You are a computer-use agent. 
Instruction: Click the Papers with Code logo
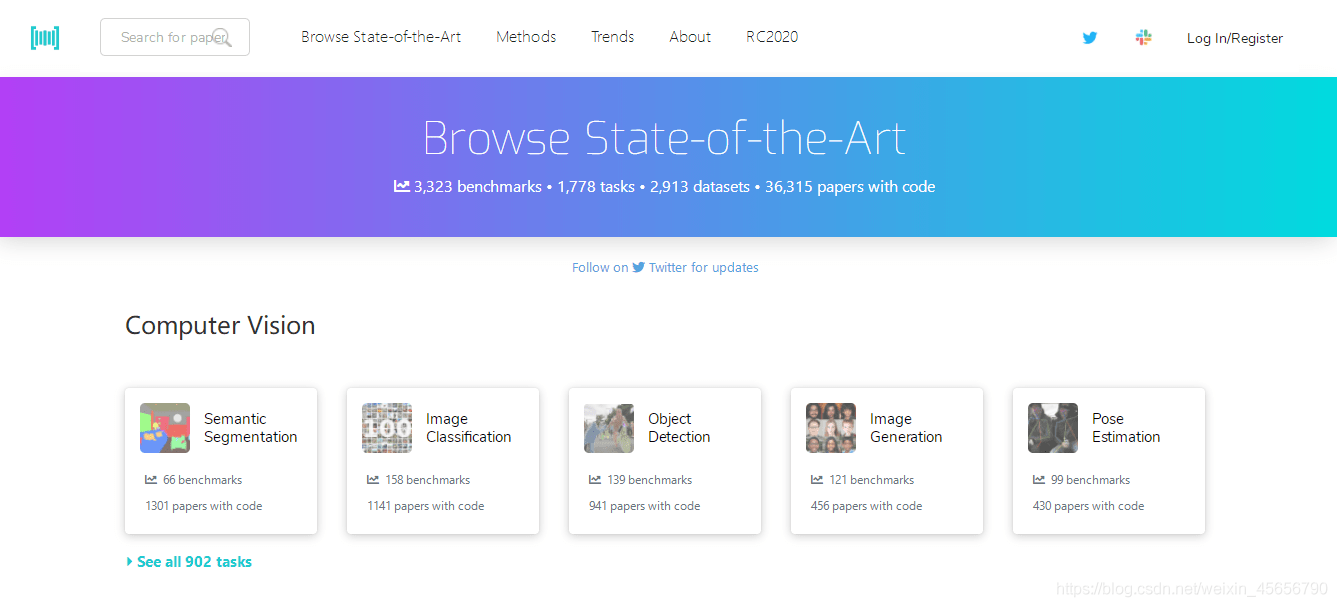pyautogui.click(x=45, y=38)
